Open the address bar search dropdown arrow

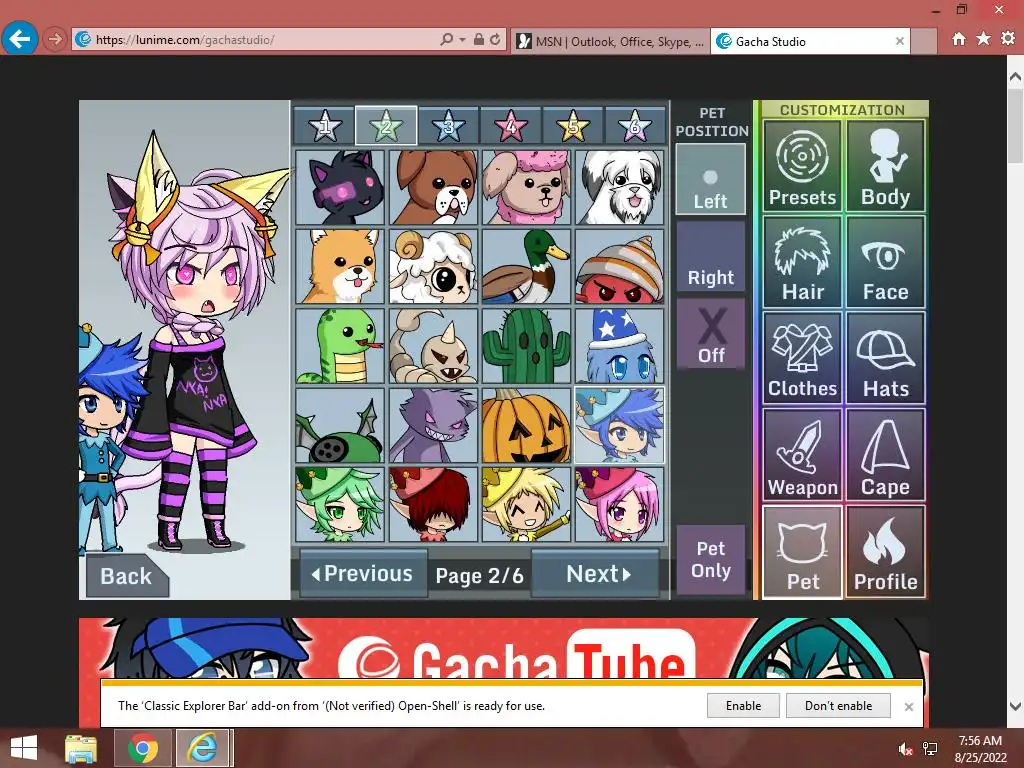tap(462, 40)
